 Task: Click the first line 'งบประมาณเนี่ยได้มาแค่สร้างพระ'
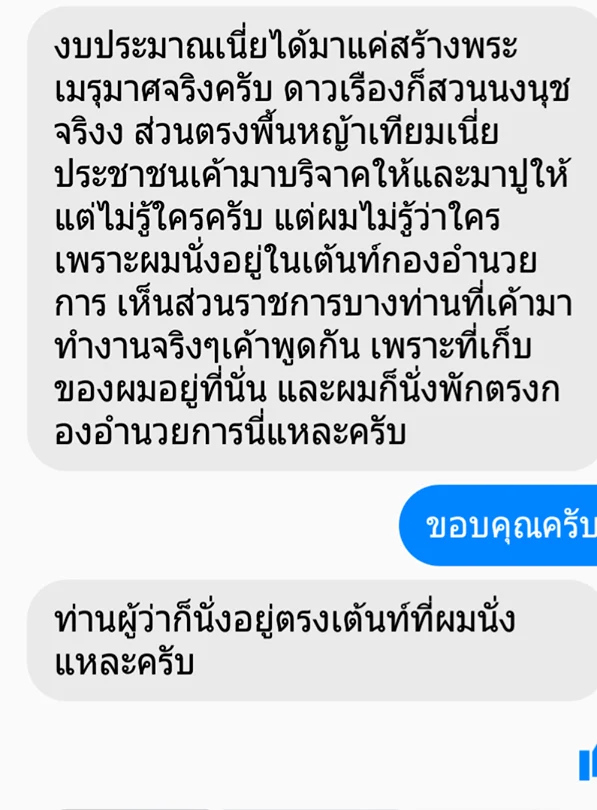(286, 48)
